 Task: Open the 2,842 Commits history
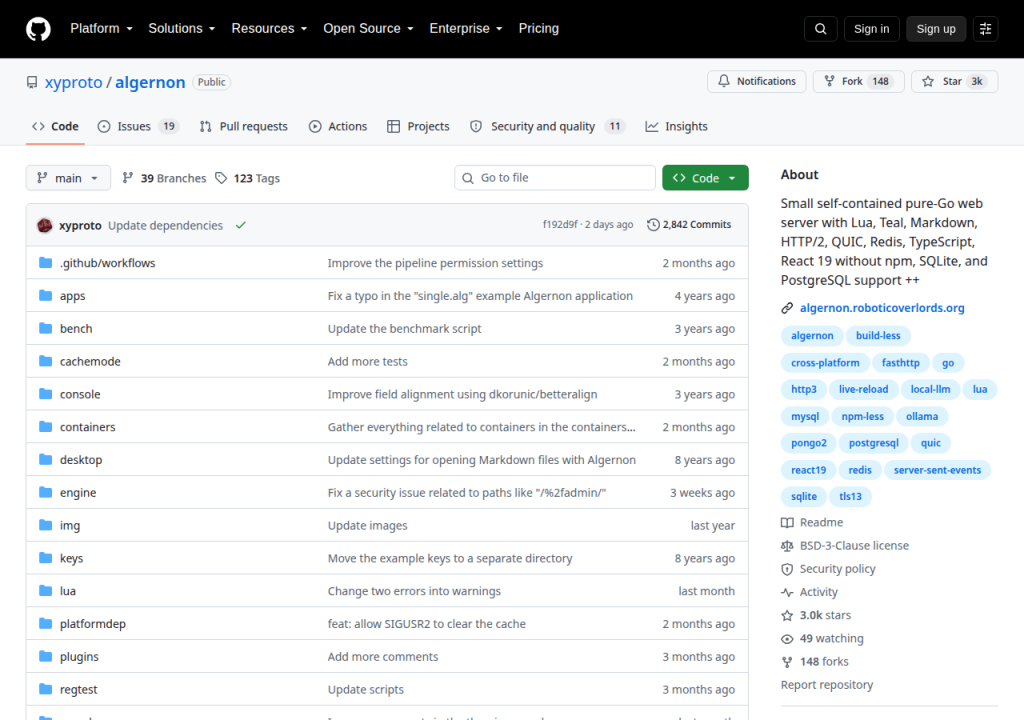click(689, 225)
